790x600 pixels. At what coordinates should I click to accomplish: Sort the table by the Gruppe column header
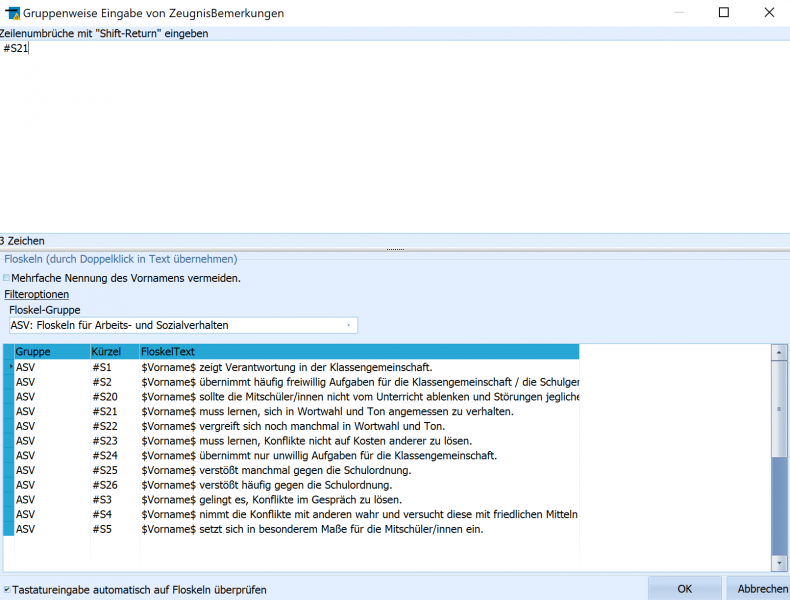(52, 351)
